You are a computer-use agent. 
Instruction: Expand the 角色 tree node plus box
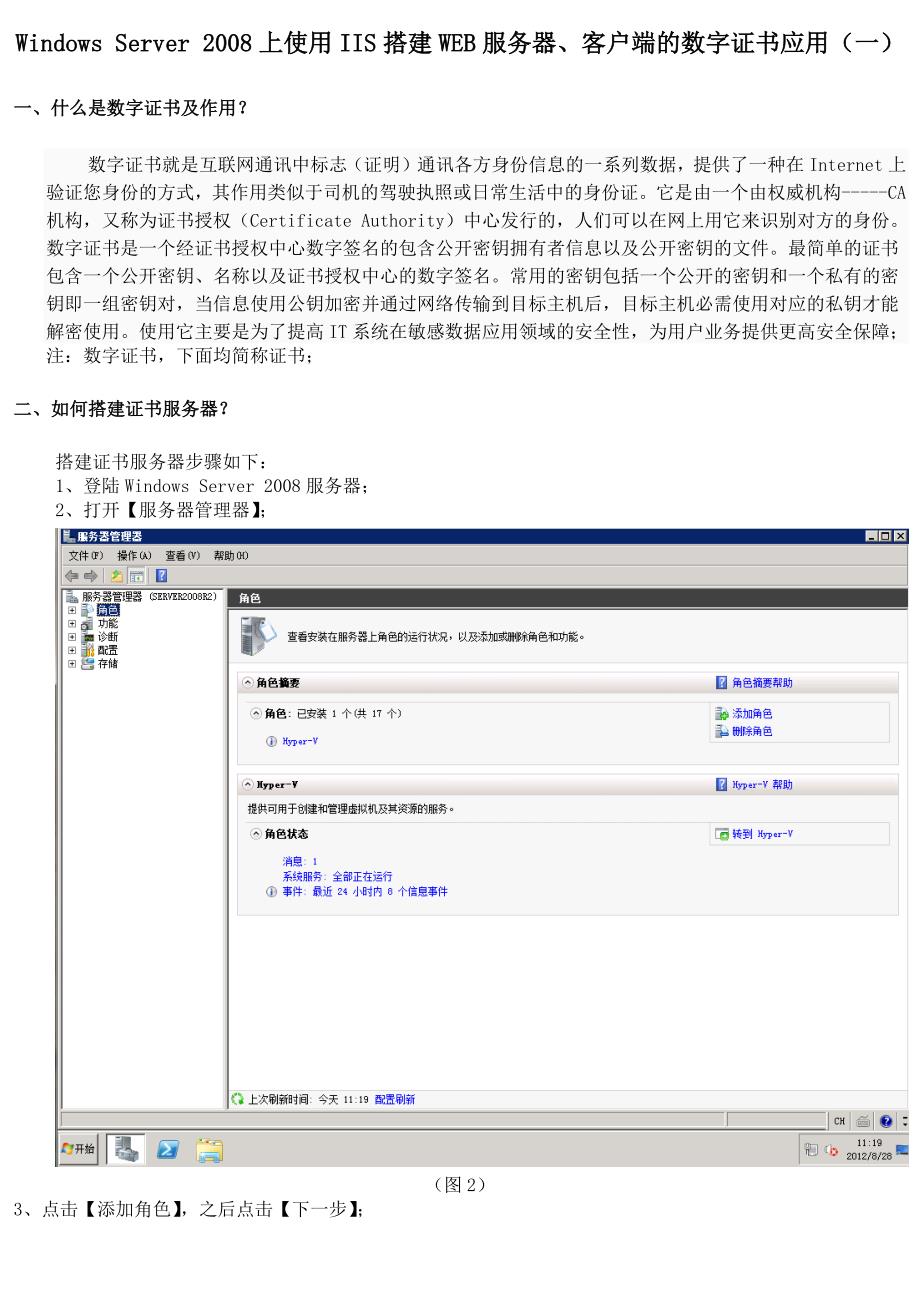[72, 610]
